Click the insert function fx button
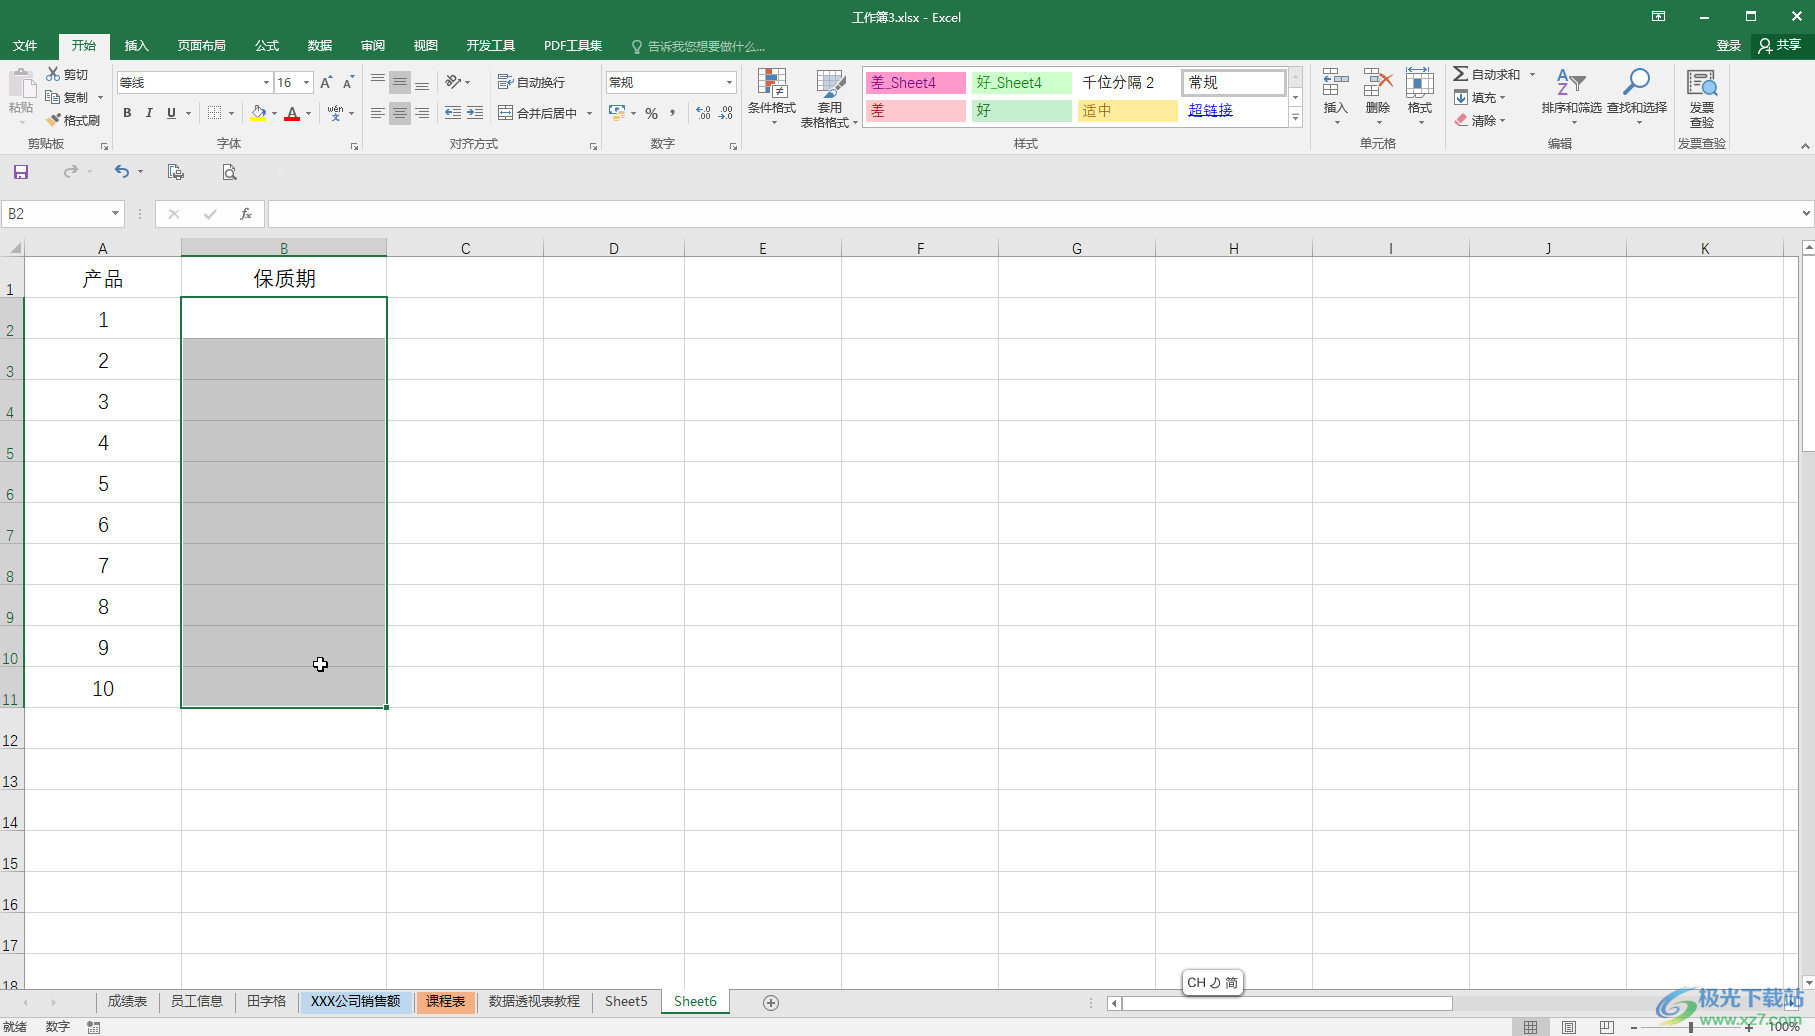 [x=245, y=214]
